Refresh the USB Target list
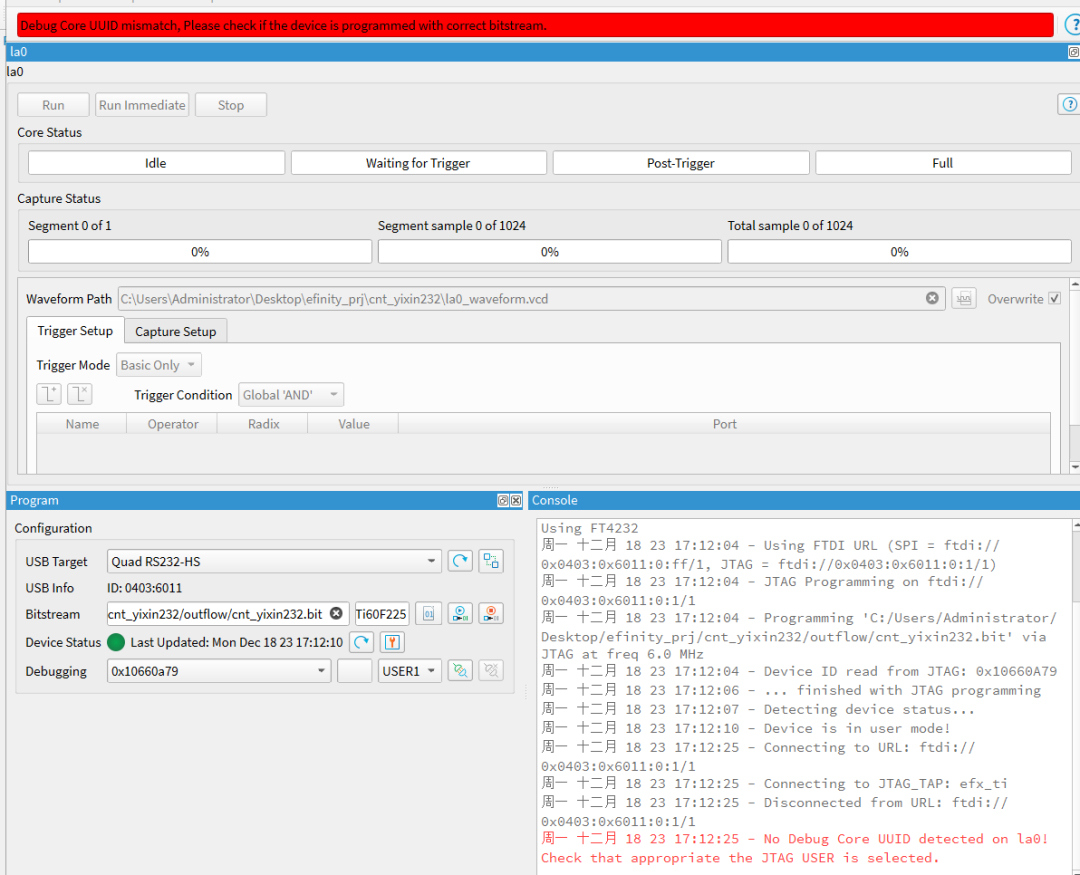Image resolution: width=1080 pixels, height=875 pixels. (x=460, y=561)
